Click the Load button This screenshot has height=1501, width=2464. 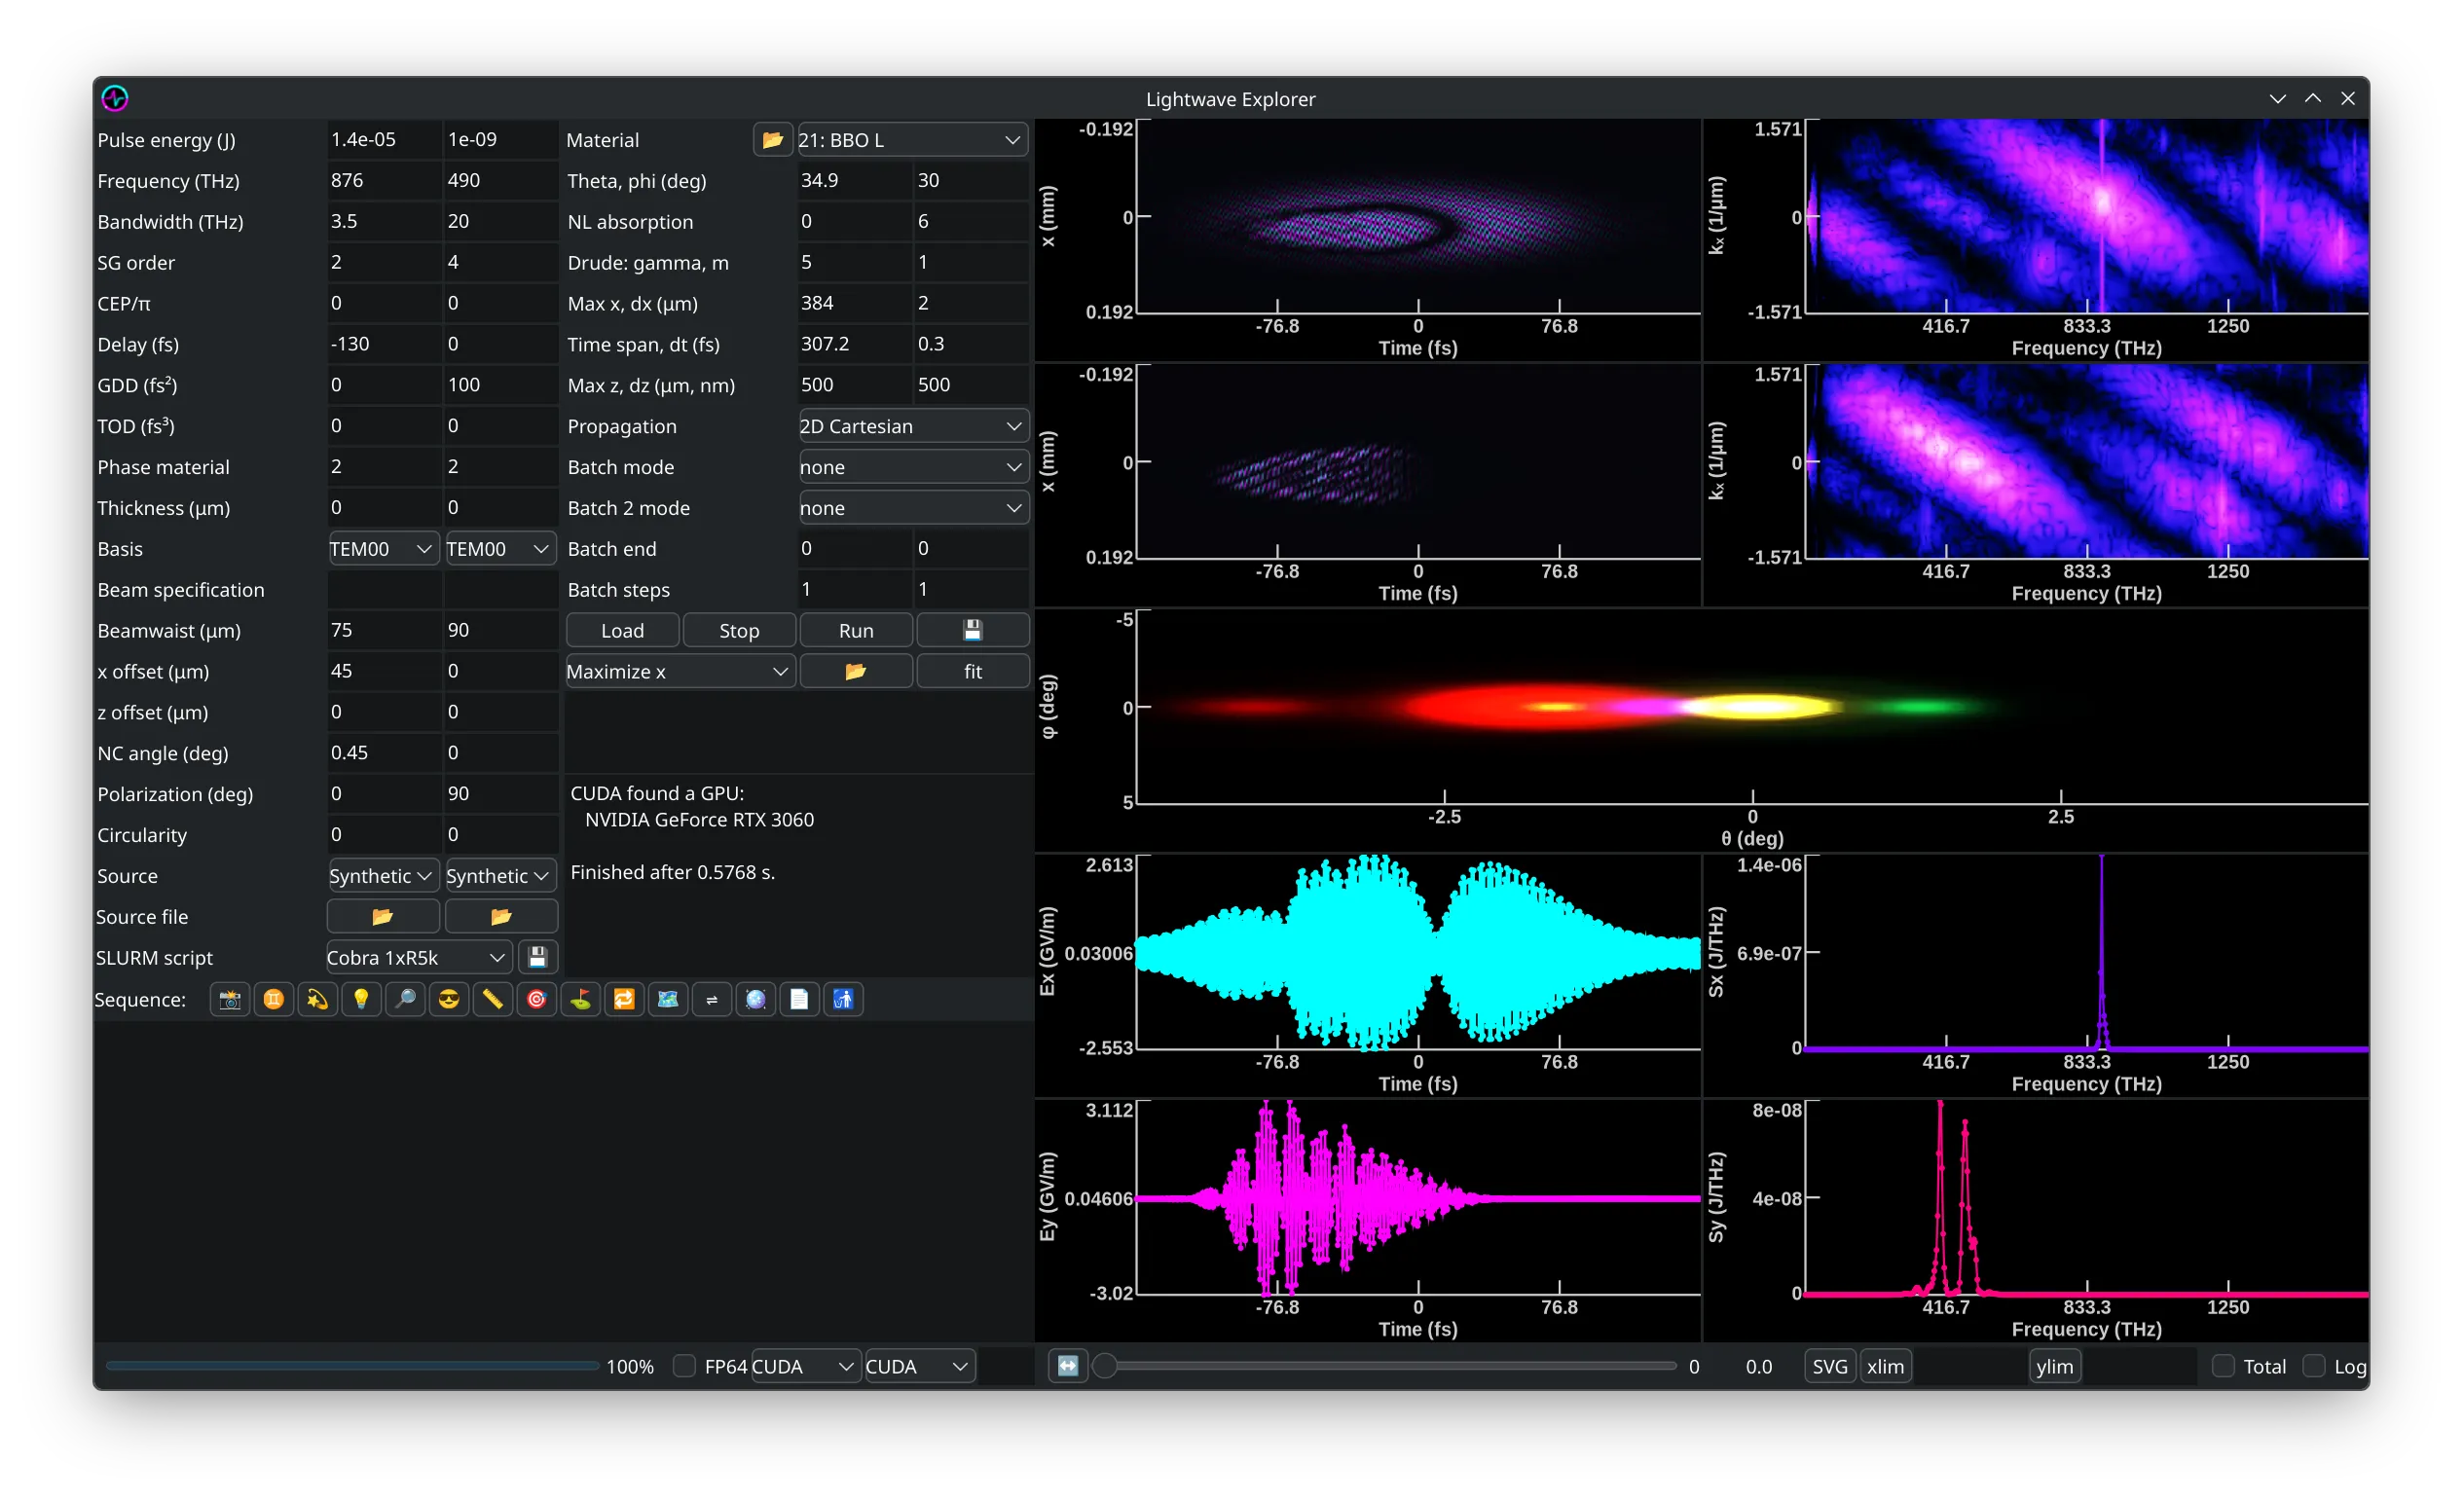pyautogui.click(x=622, y=630)
